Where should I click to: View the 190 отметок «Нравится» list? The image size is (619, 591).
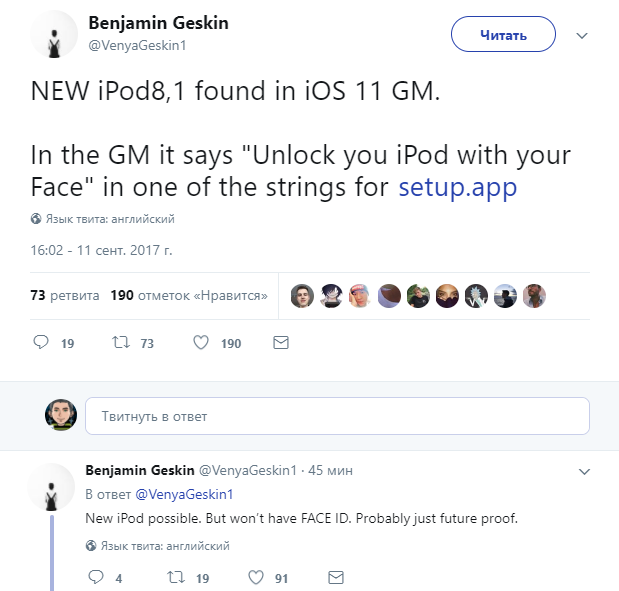[189, 296]
